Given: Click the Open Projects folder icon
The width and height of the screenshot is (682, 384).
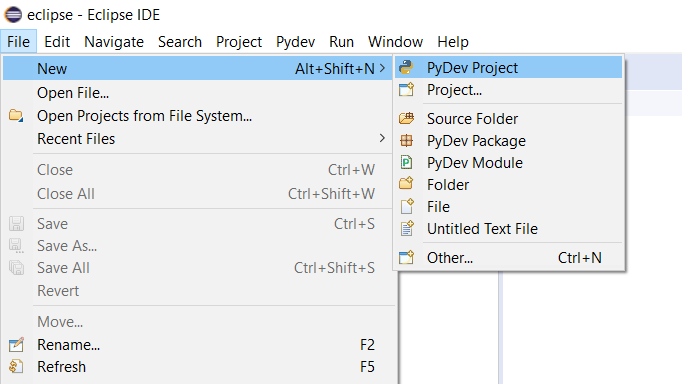Looking at the screenshot, I should tap(16, 116).
